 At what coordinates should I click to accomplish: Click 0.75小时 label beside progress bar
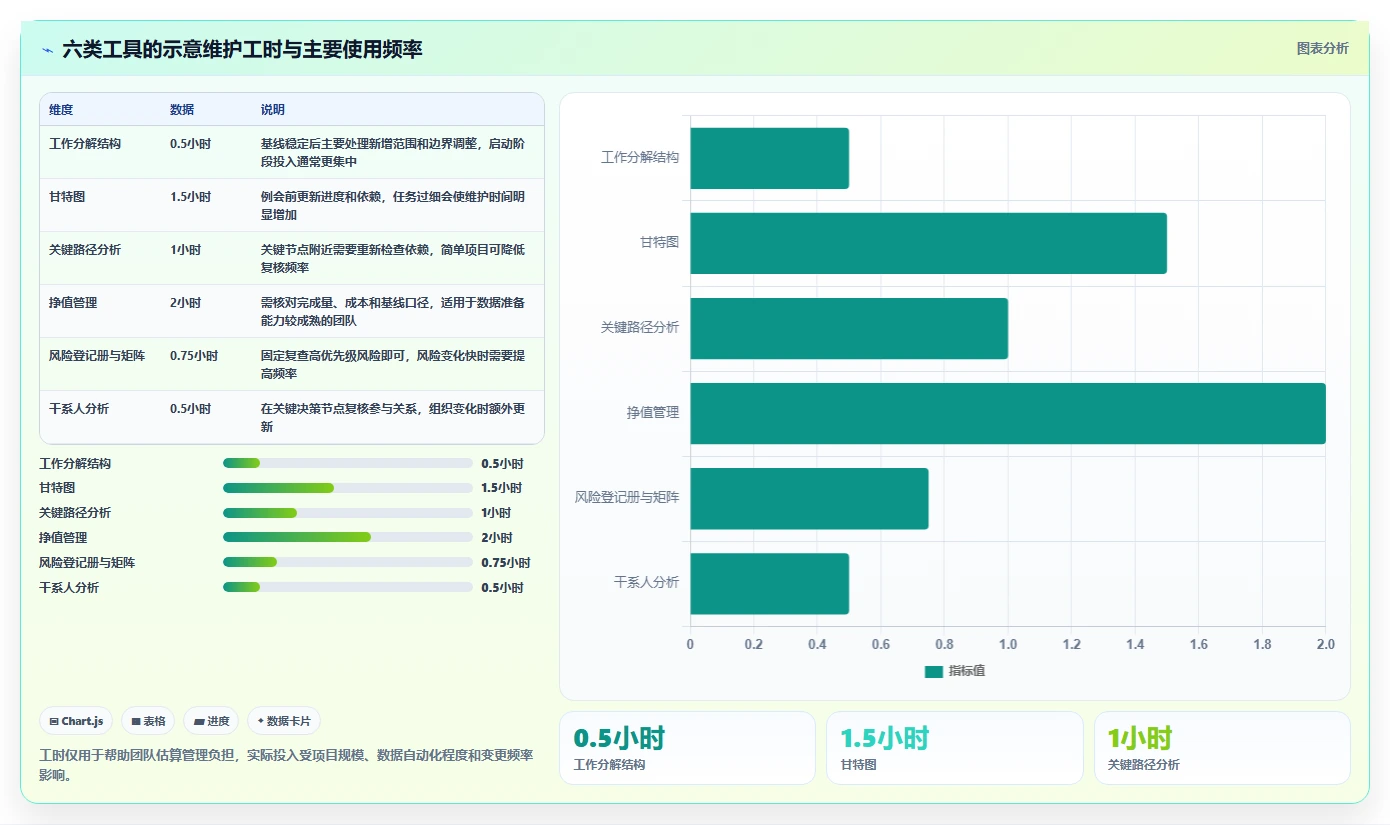[x=506, y=563]
